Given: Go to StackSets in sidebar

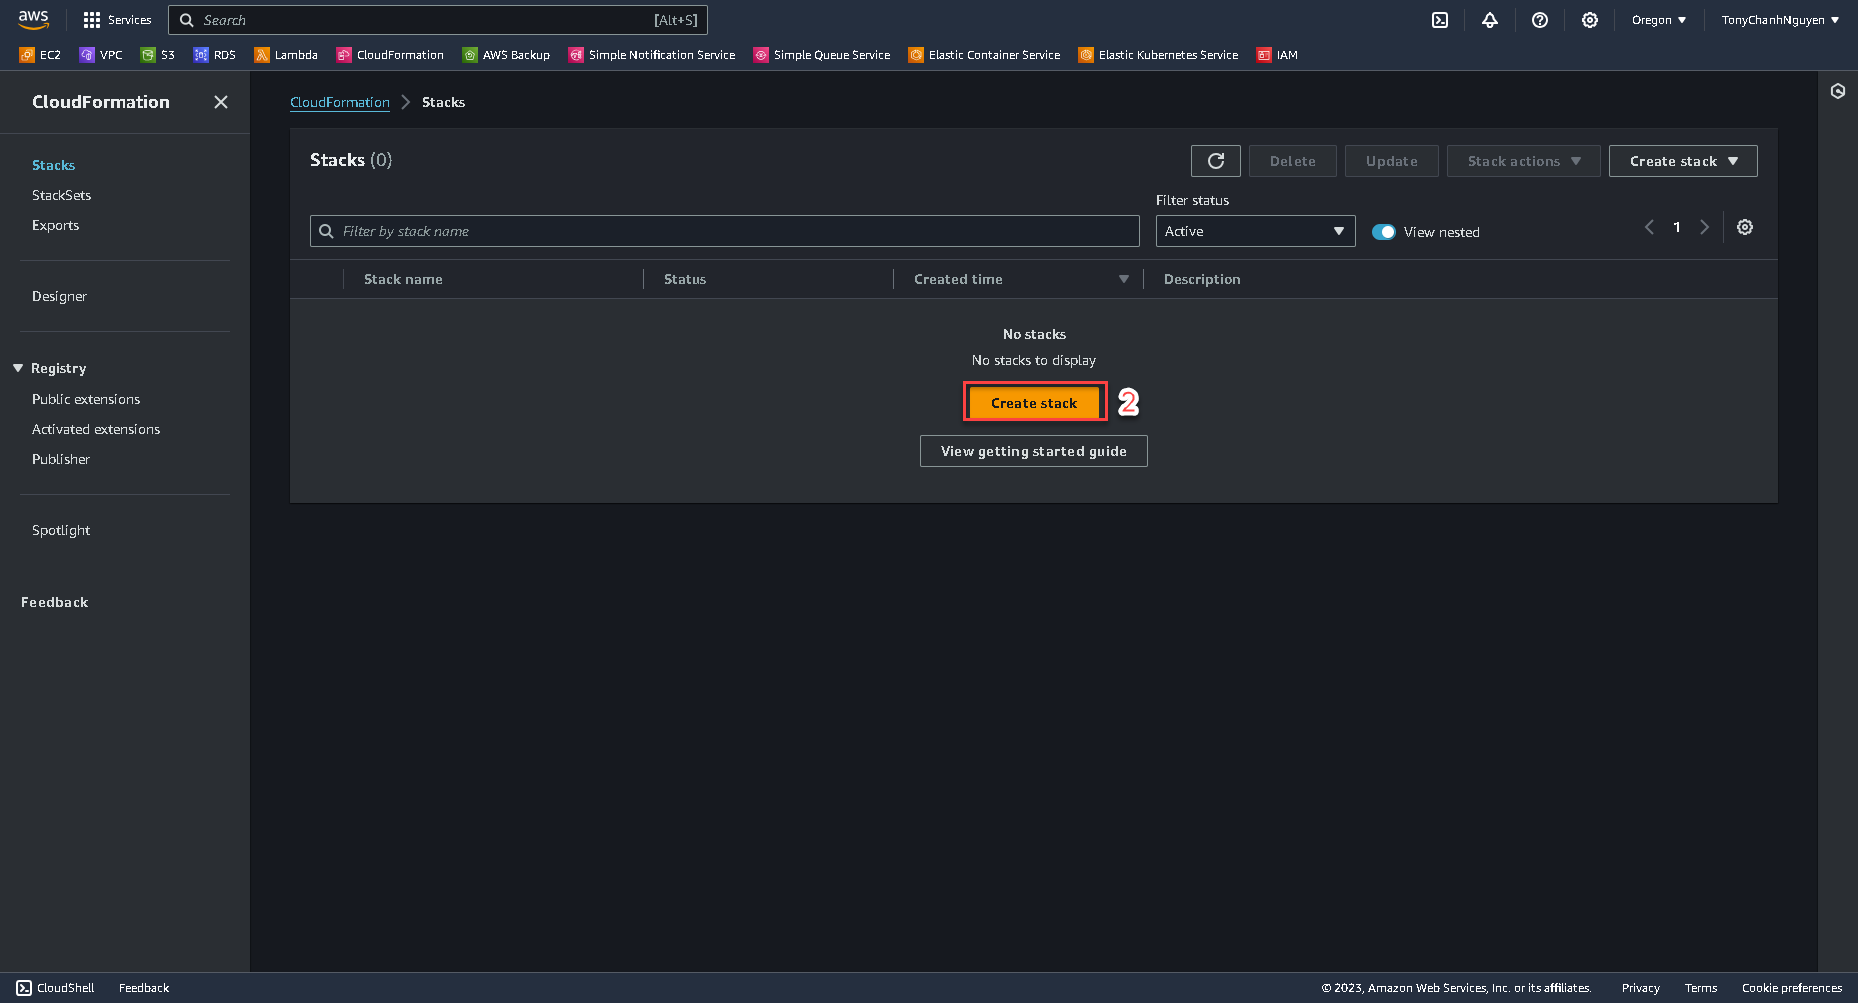Looking at the screenshot, I should point(61,195).
